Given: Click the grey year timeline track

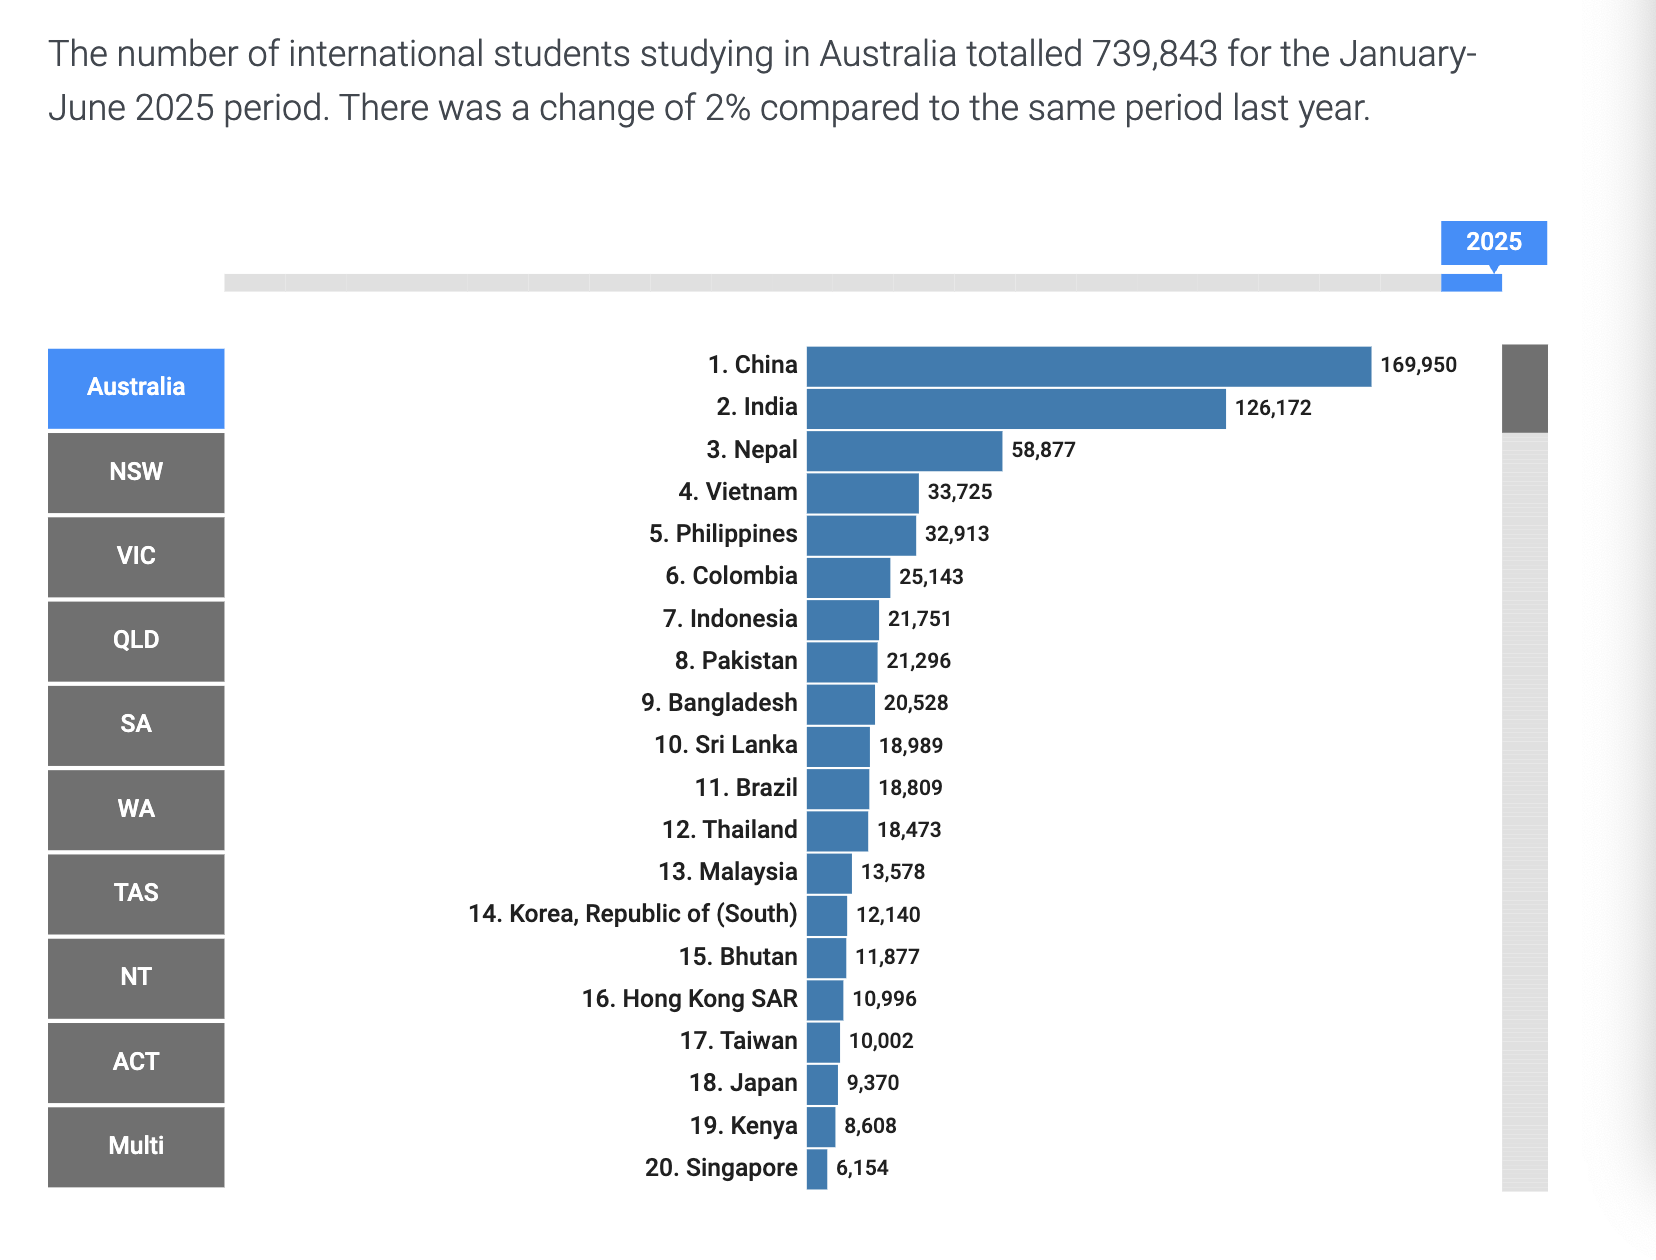Looking at the screenshot, I should tap(830, 283).
